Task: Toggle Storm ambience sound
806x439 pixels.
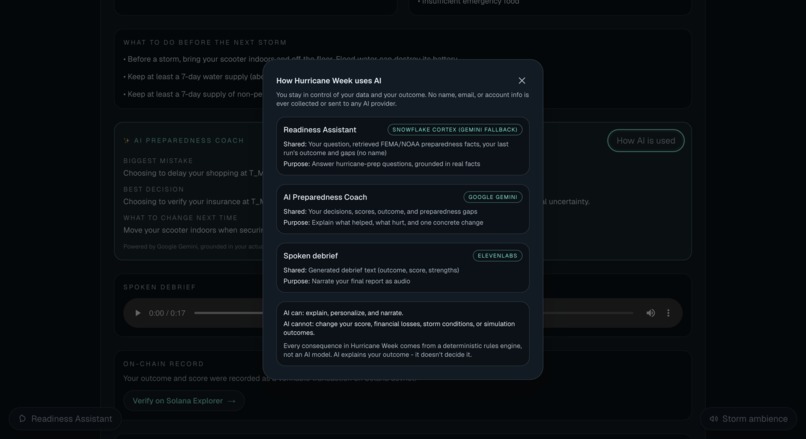Action: [748, 419]
